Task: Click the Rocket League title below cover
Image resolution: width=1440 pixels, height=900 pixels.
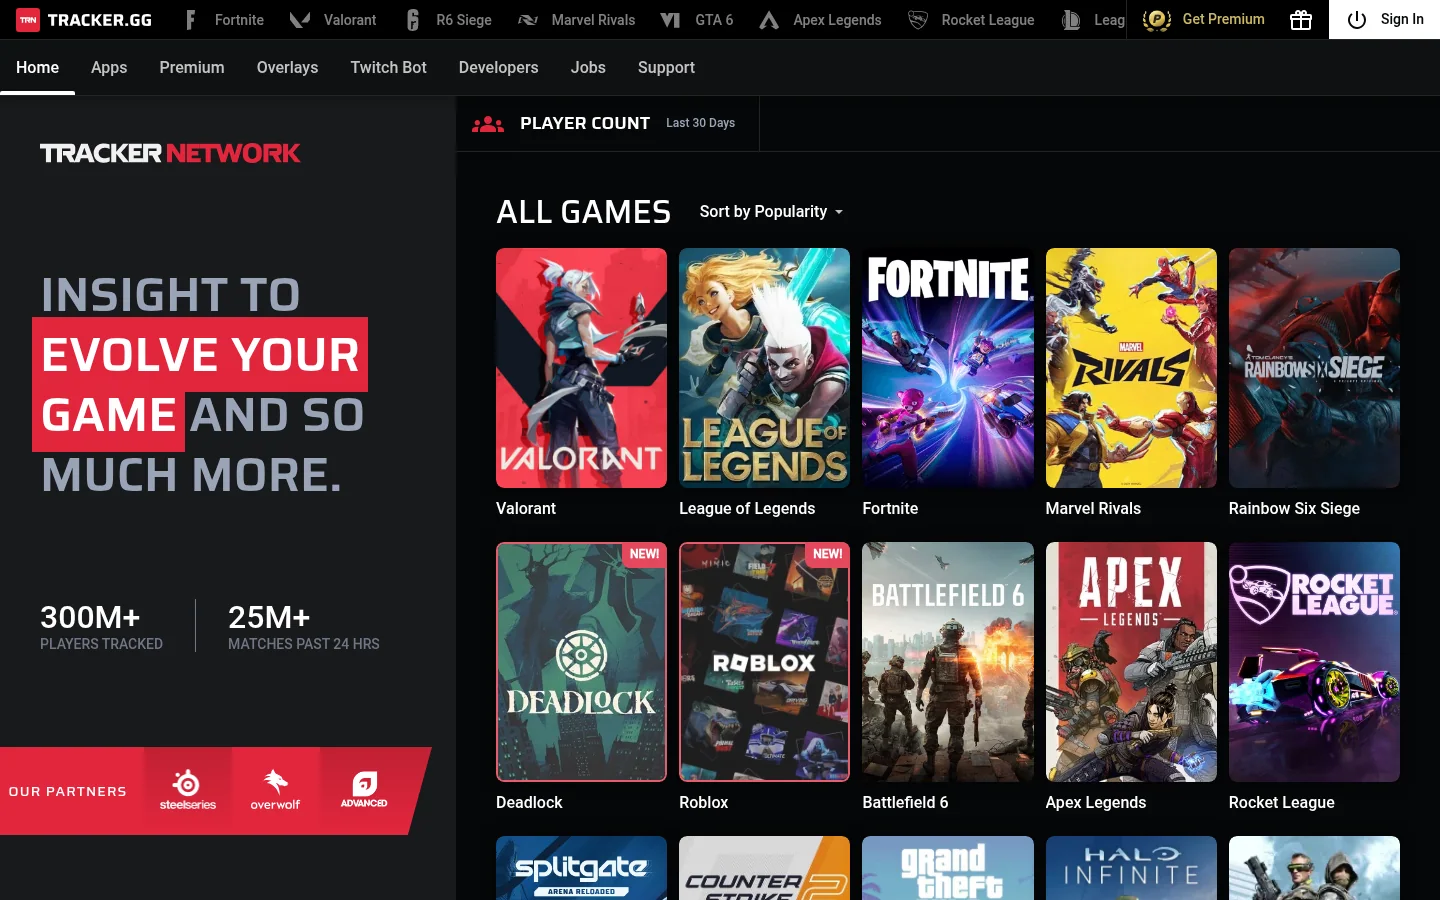Action: pyautogui.click(x=1282, y=802)
